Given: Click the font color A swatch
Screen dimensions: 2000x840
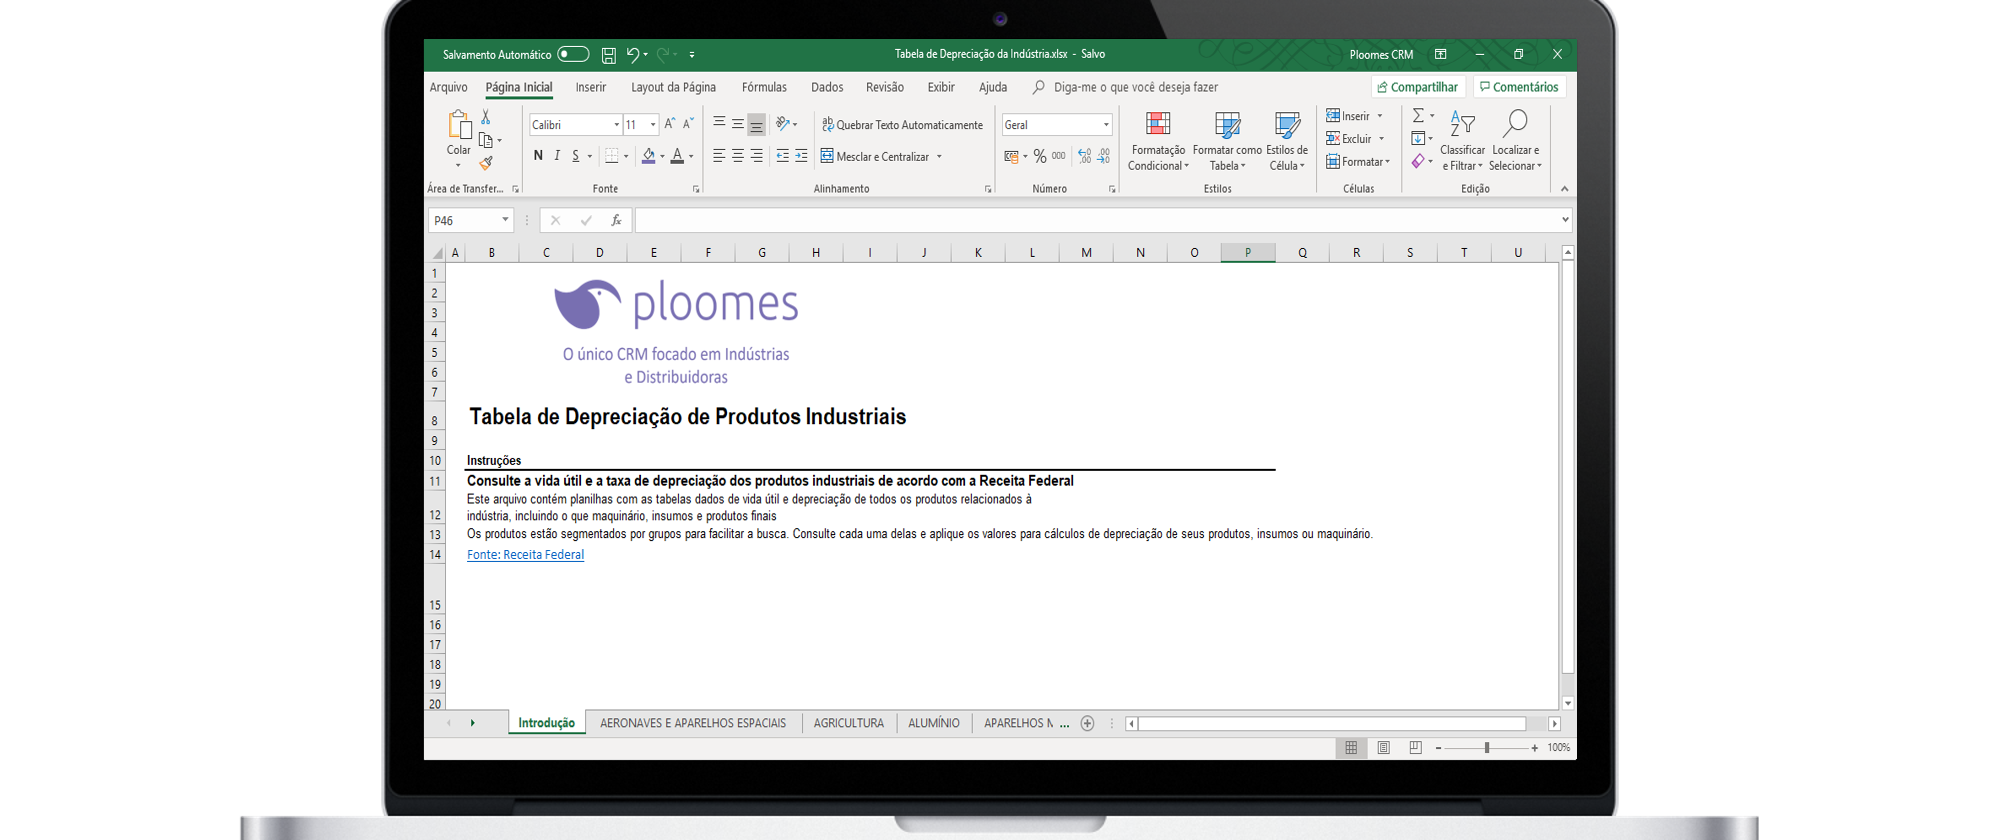Looking at the screenshot, I should coord(677,156).
